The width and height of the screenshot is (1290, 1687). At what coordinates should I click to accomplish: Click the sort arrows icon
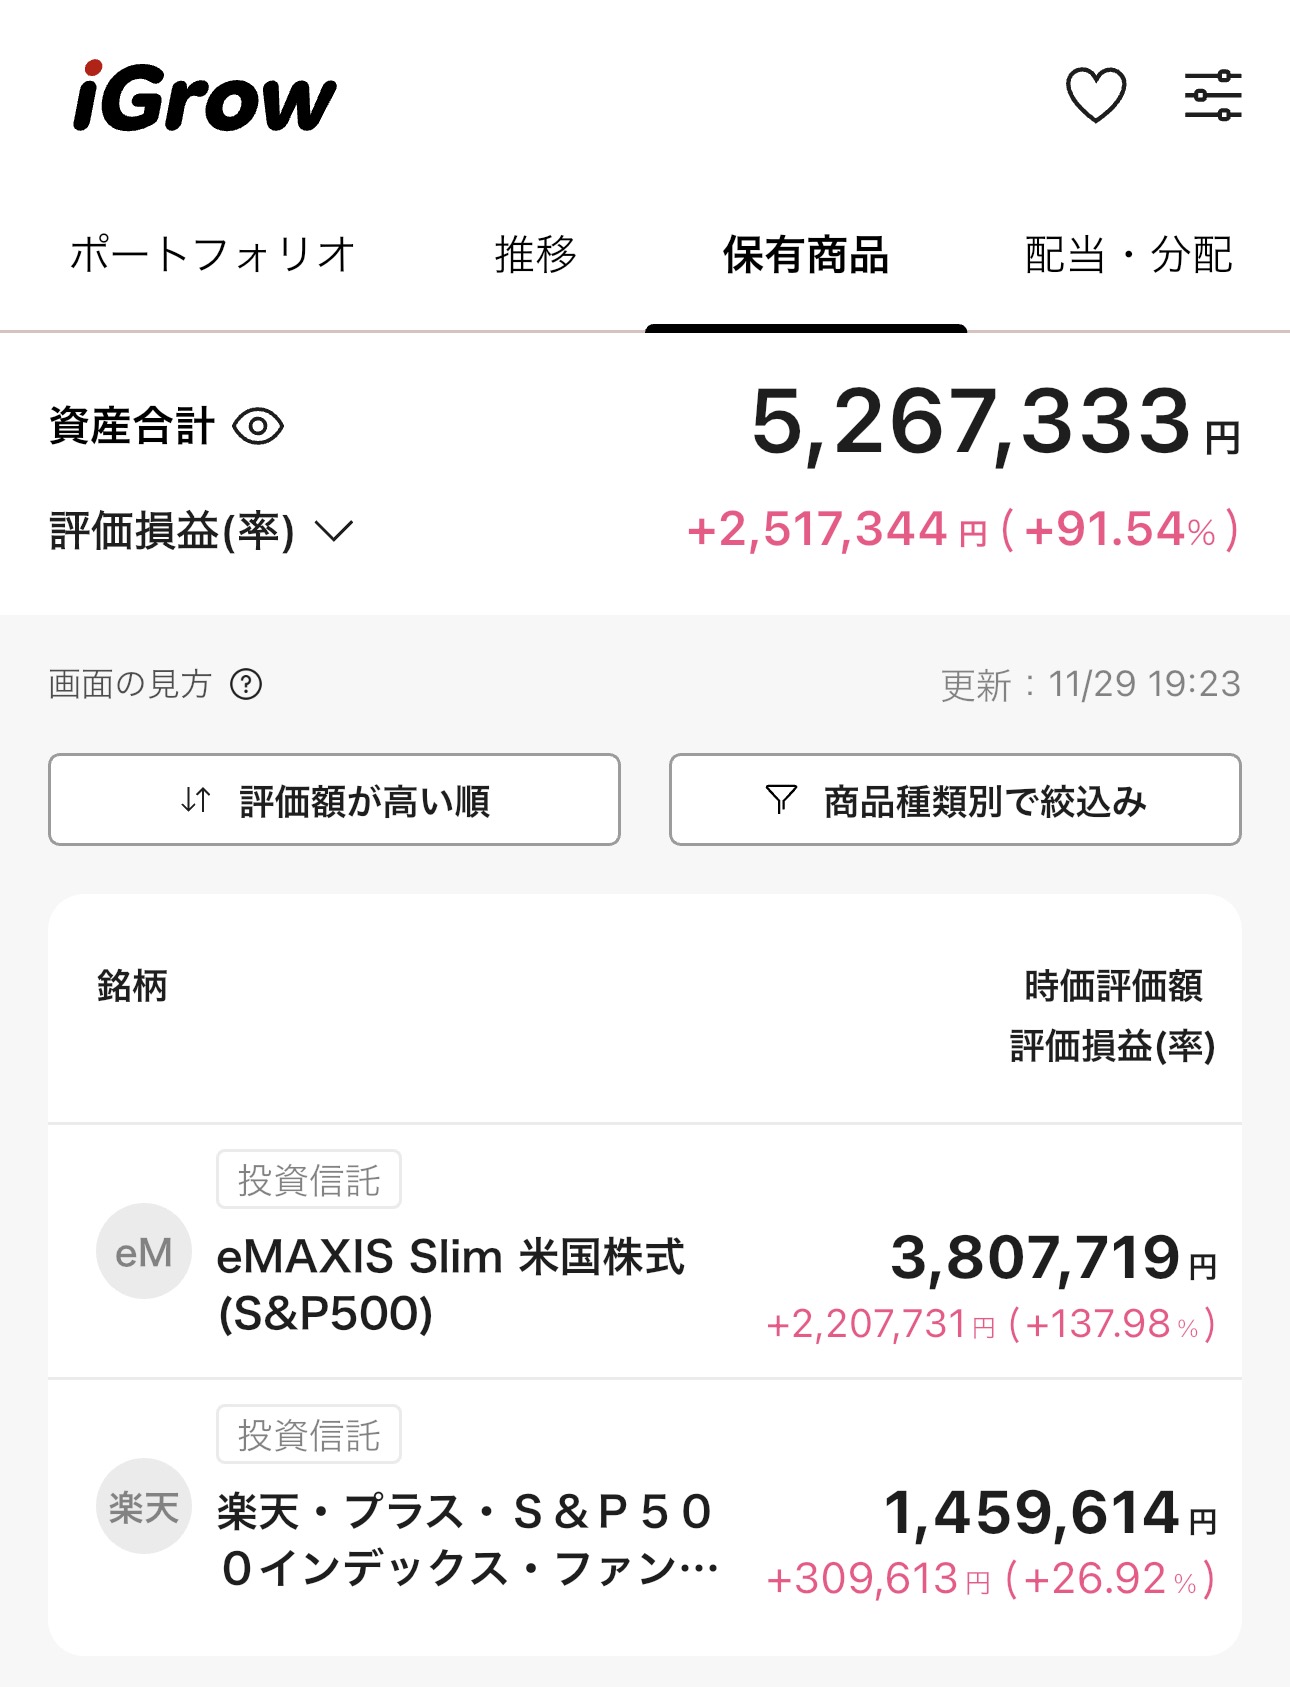click(x=195, y=800)
